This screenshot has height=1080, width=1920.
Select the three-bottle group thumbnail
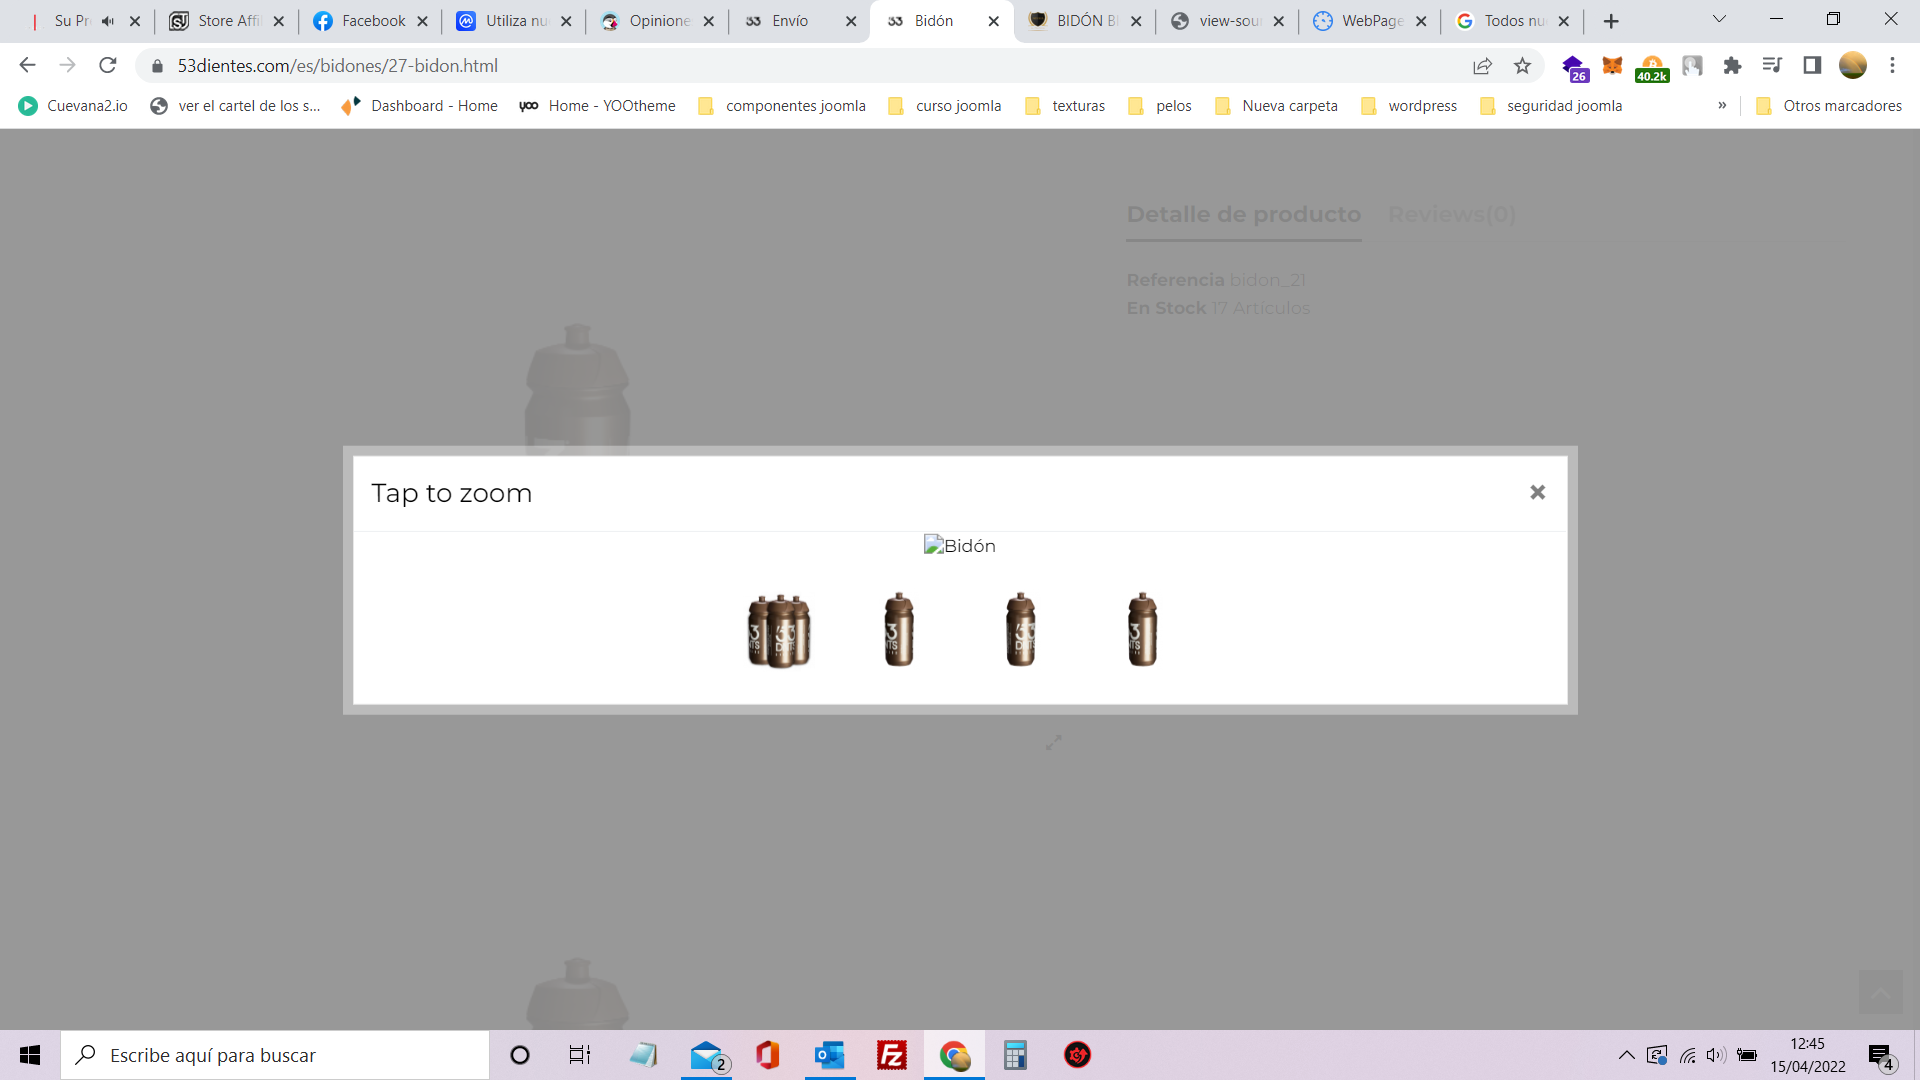(x=779, y=631)
